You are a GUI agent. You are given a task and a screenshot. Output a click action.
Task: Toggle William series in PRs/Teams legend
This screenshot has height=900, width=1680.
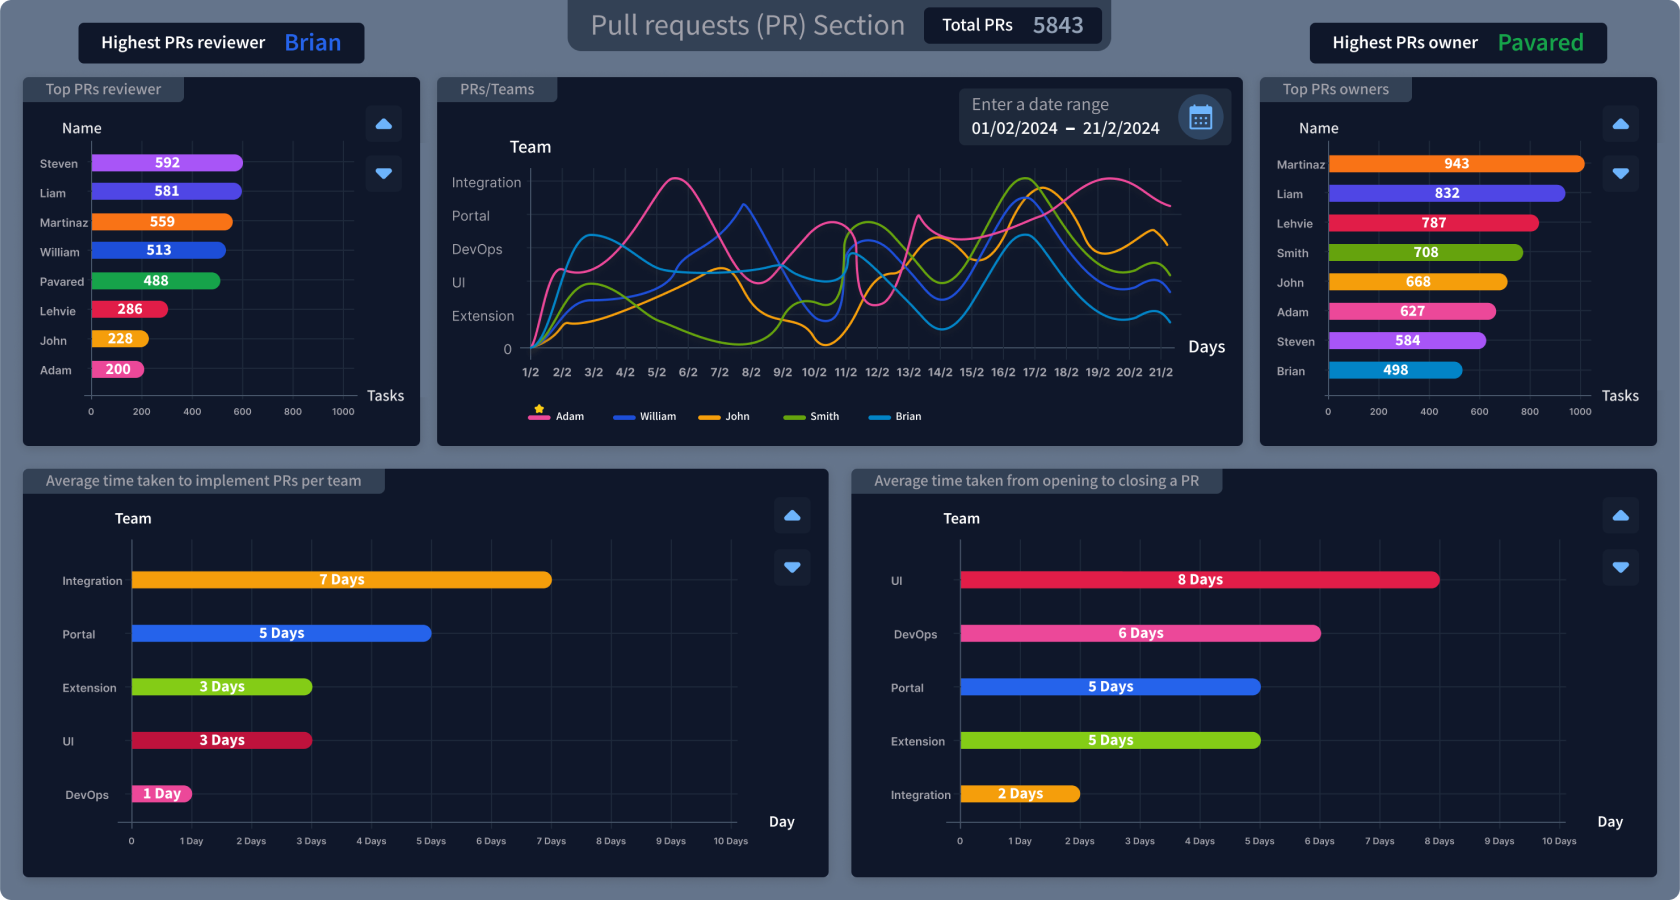(645, 416)
